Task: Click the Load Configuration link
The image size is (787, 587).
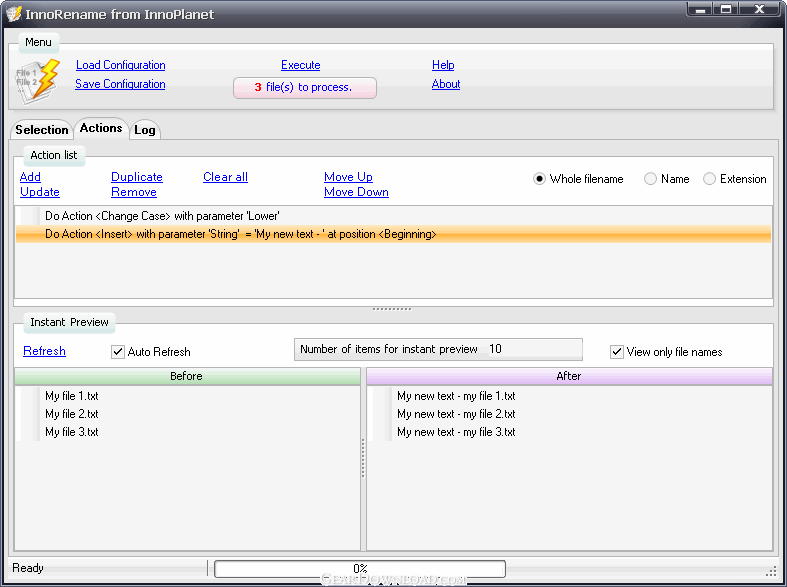Action: tap(120, 65)
